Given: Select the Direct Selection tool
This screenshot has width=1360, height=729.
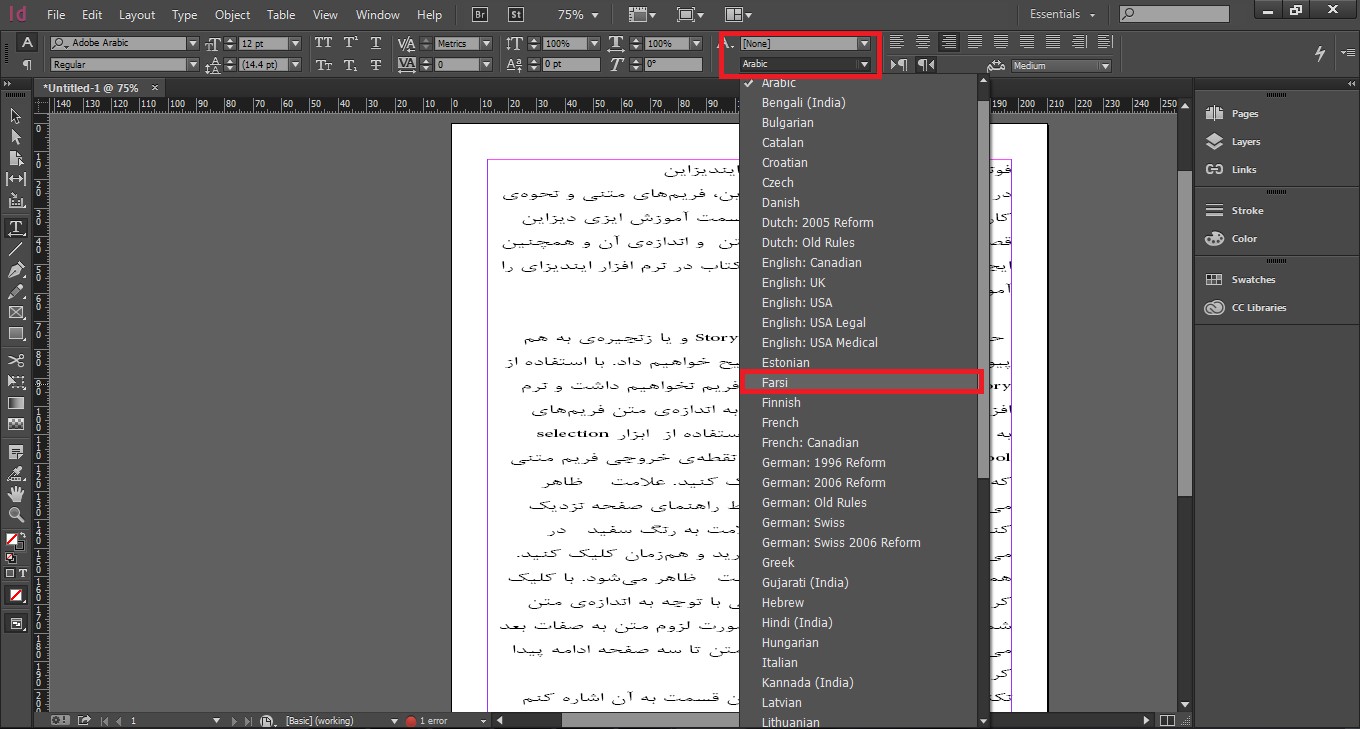Looking at the screenshot, I should pyautogui.click(x=16, y=138).
